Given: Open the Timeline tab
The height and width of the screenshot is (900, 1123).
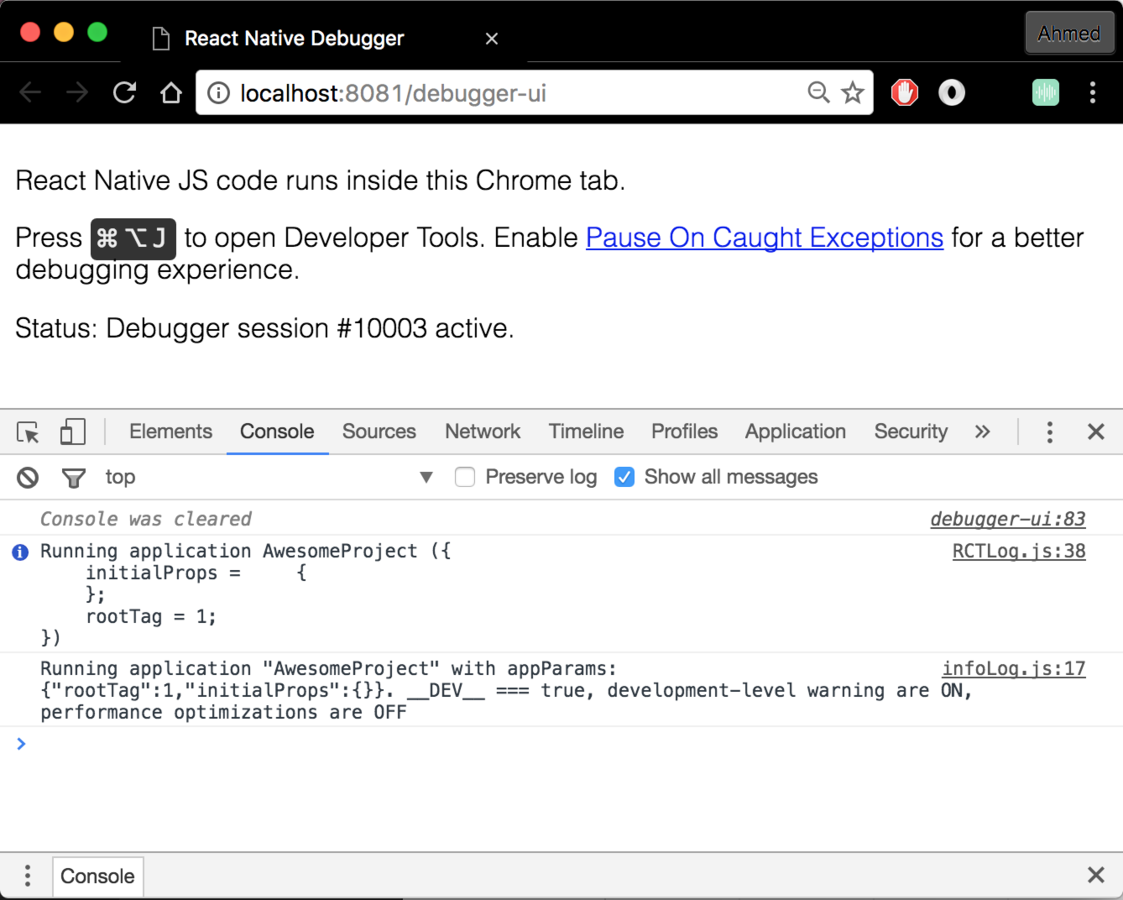Looking at the screenshot, I should point(586,432).
